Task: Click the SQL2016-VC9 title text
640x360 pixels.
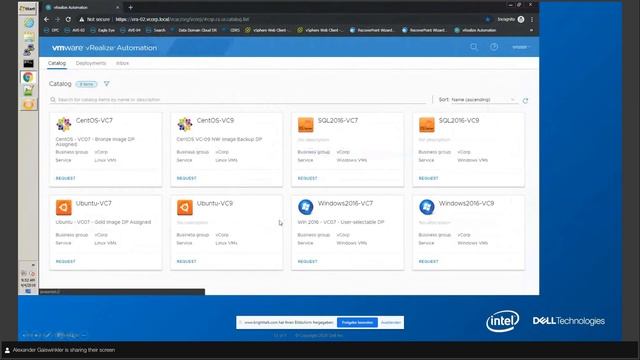Action: tap(459, 120)
